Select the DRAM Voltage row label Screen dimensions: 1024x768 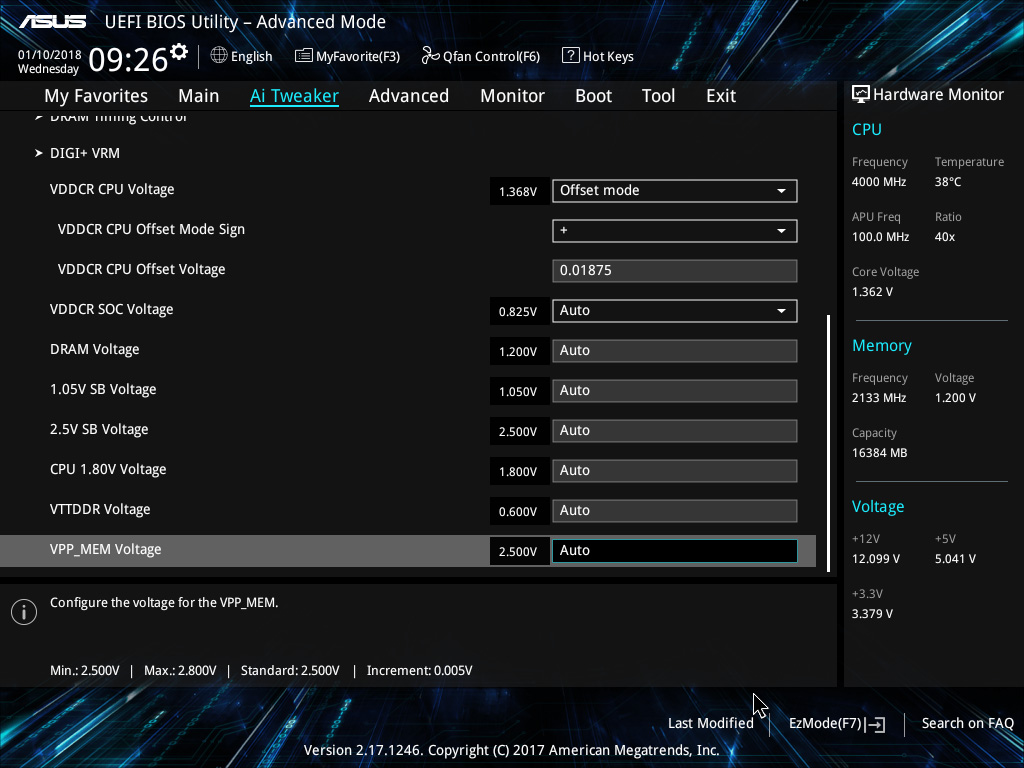click(95, 349)
